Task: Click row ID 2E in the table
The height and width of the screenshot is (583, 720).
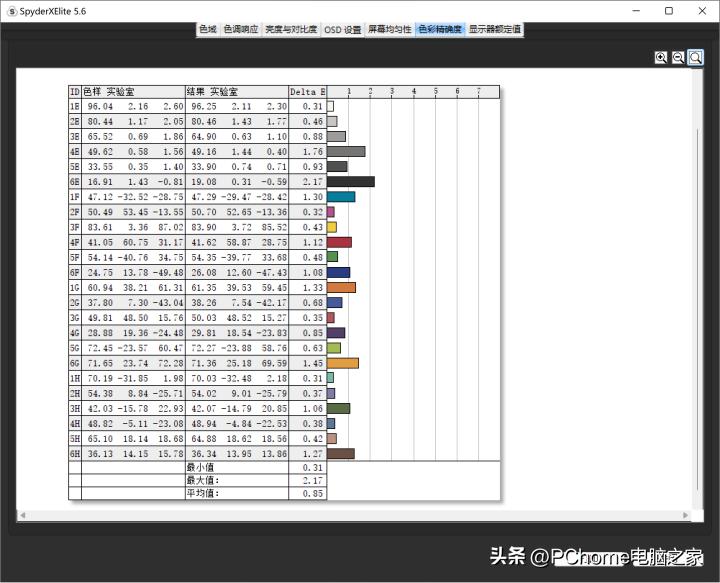Action: coord(75,122)
